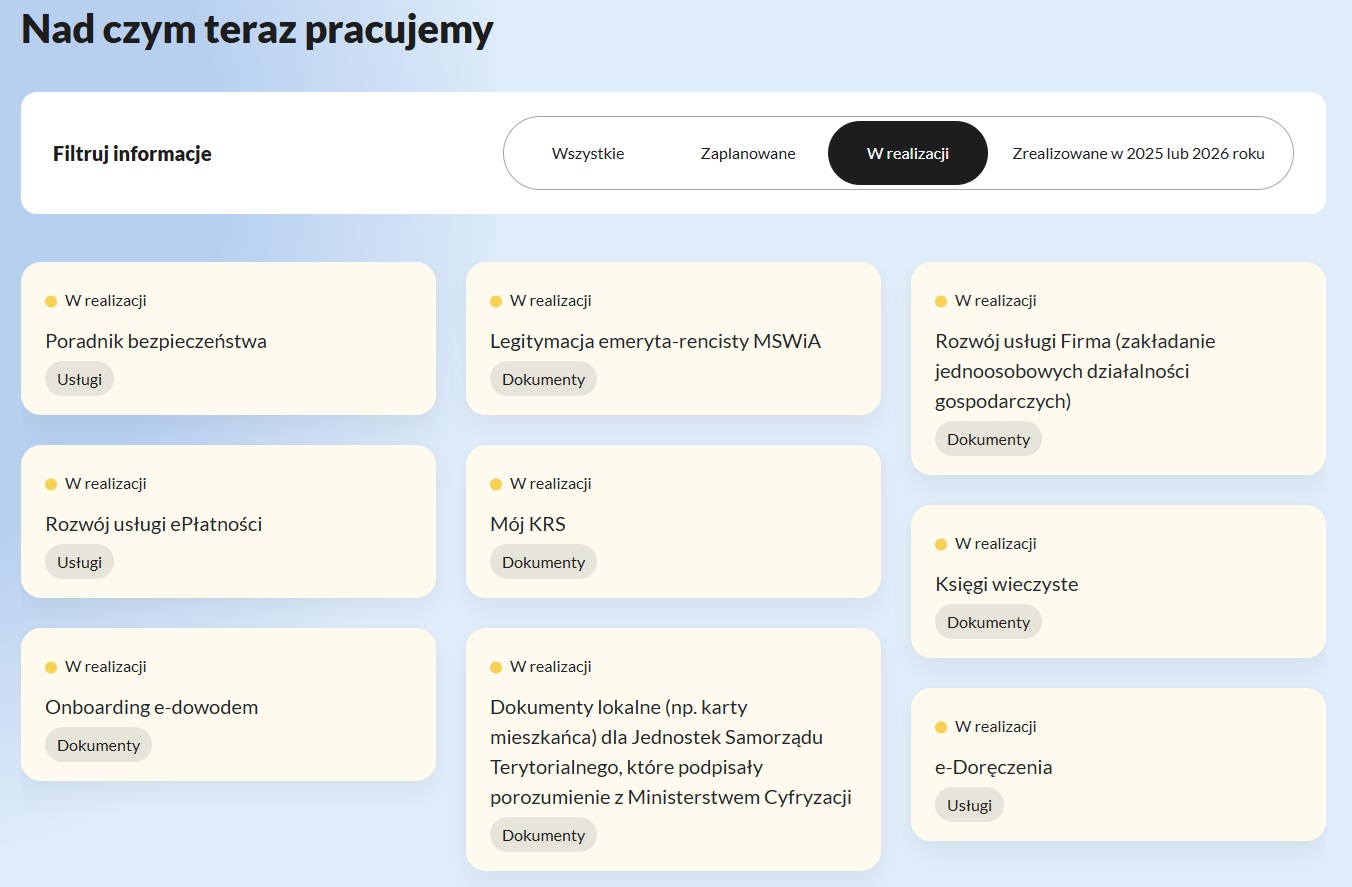This screenshot has width=1352, height=887.
Task: Switch to the Wszystkie filter tab
Action: pyautogui.click(x=586, y=153)
